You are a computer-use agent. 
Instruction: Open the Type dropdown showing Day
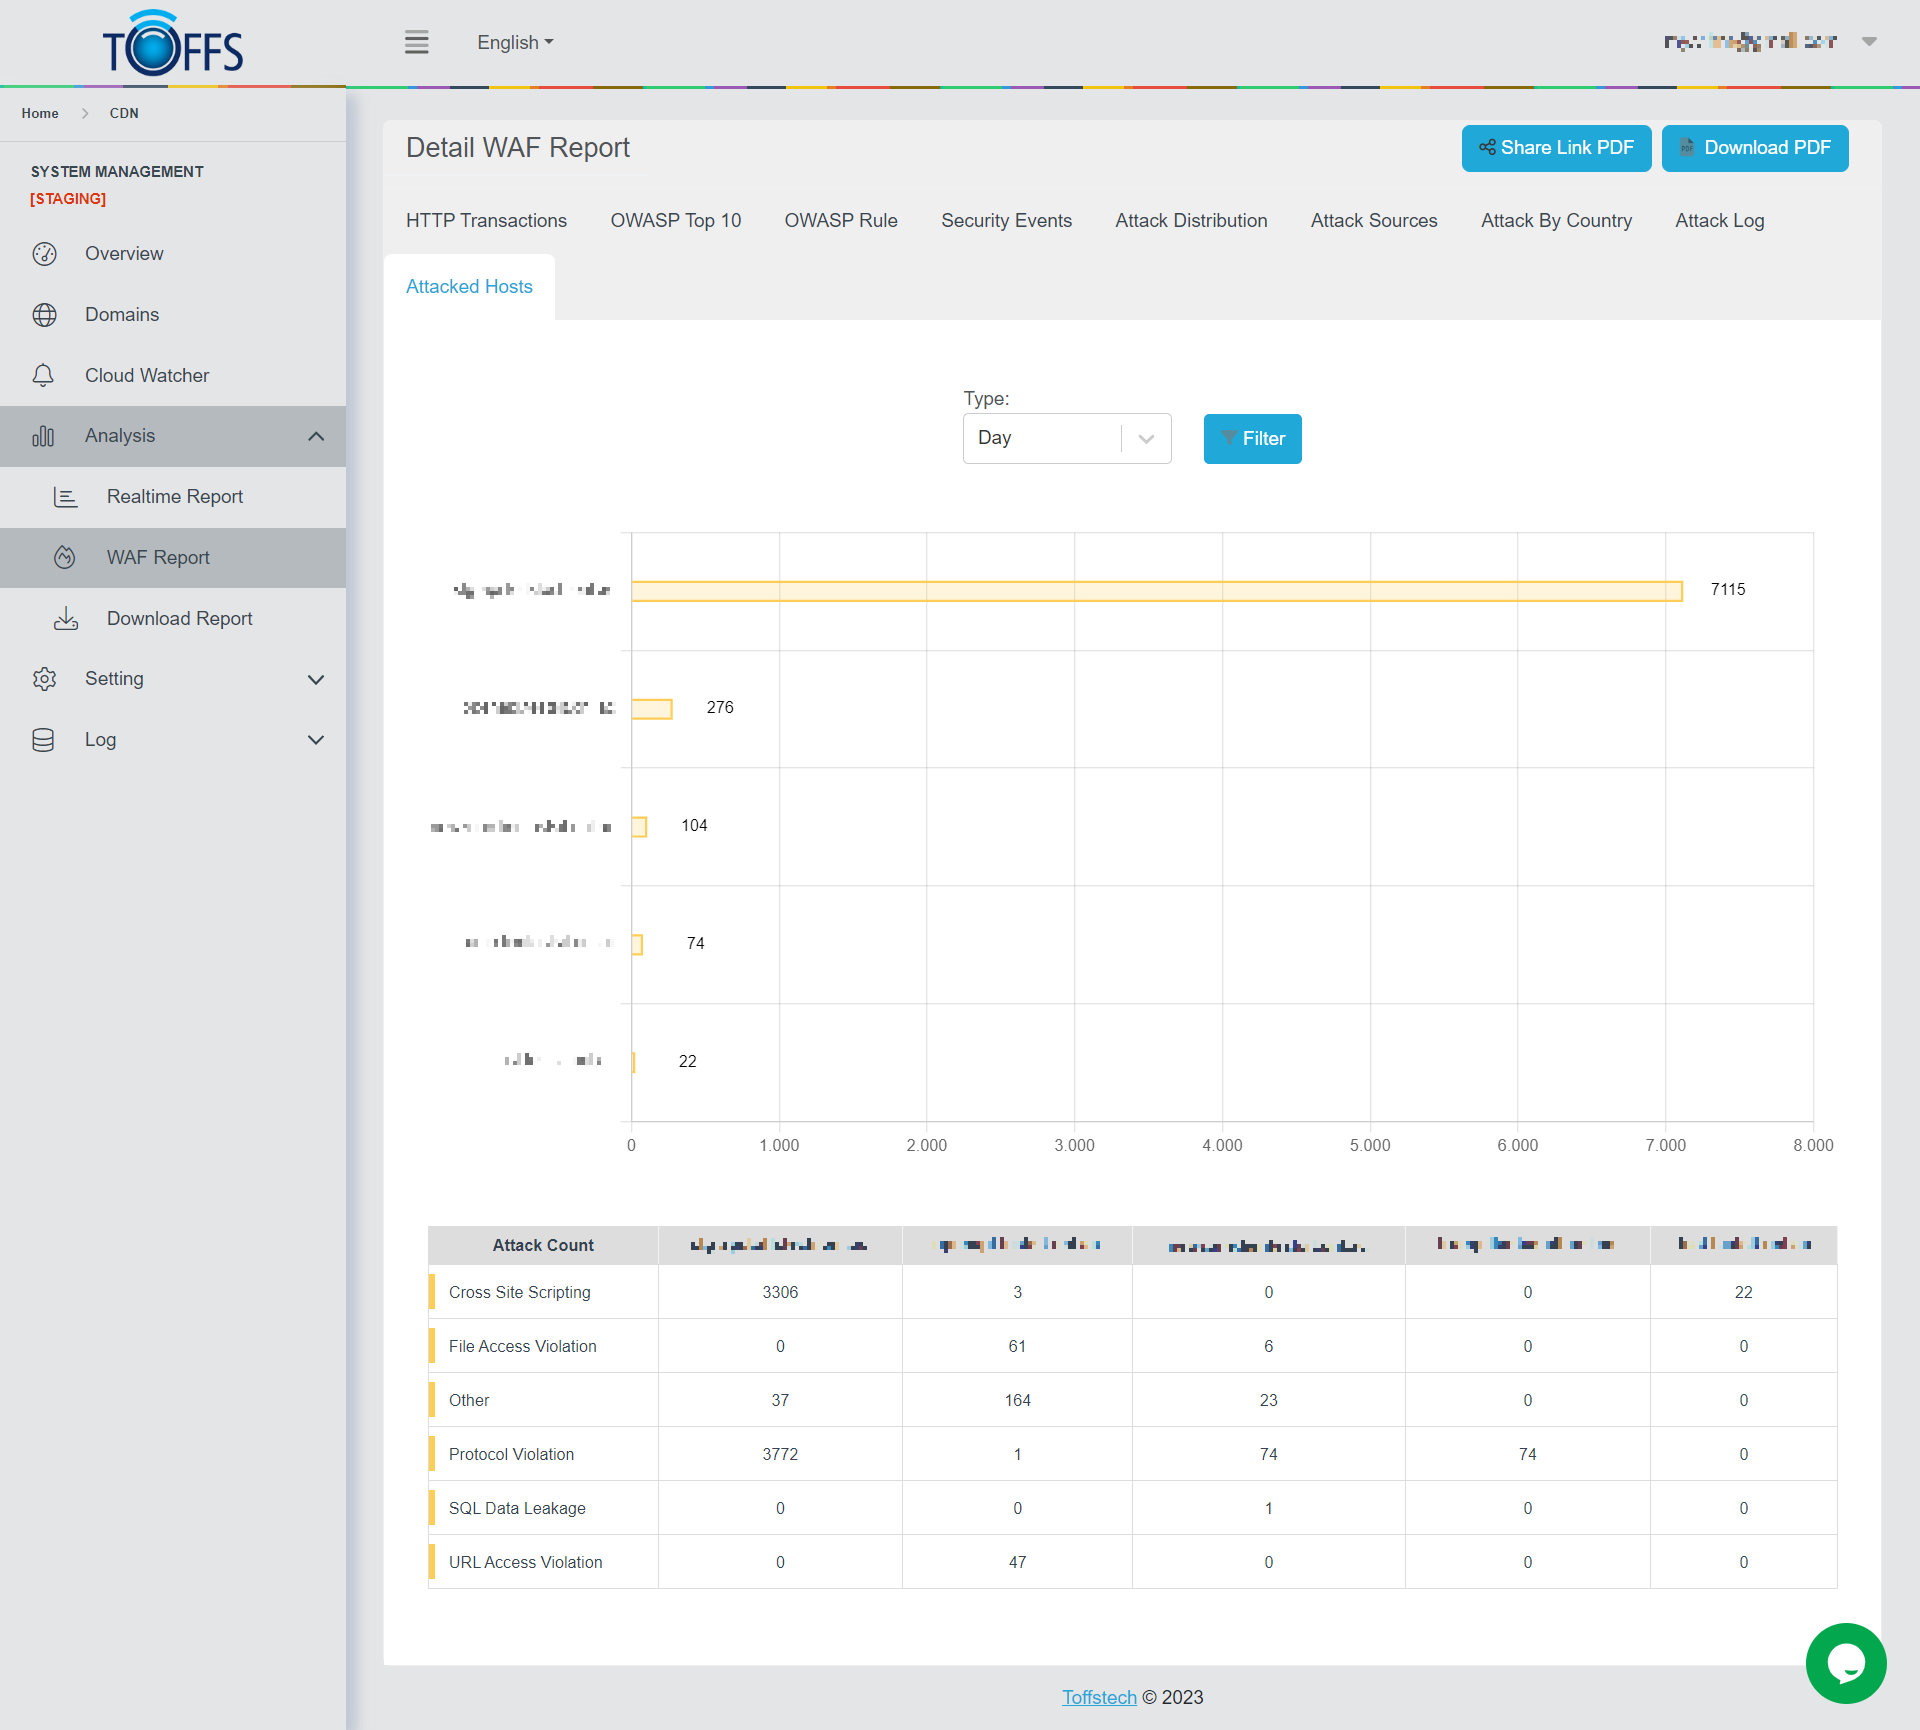pyautogui.click(x=1066, y=438)
